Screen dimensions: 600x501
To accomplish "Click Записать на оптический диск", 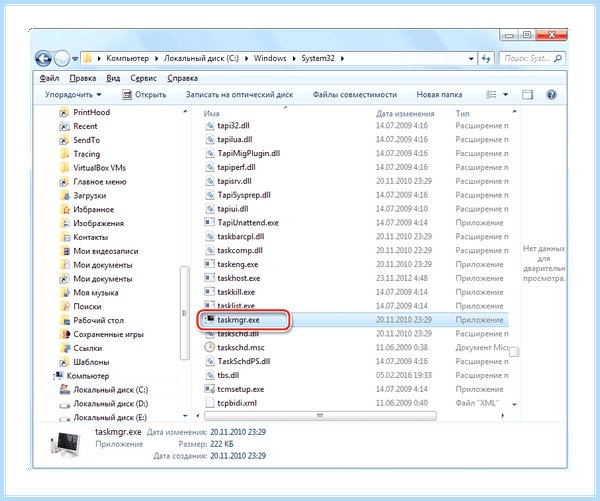I will (x=240, y=95).
